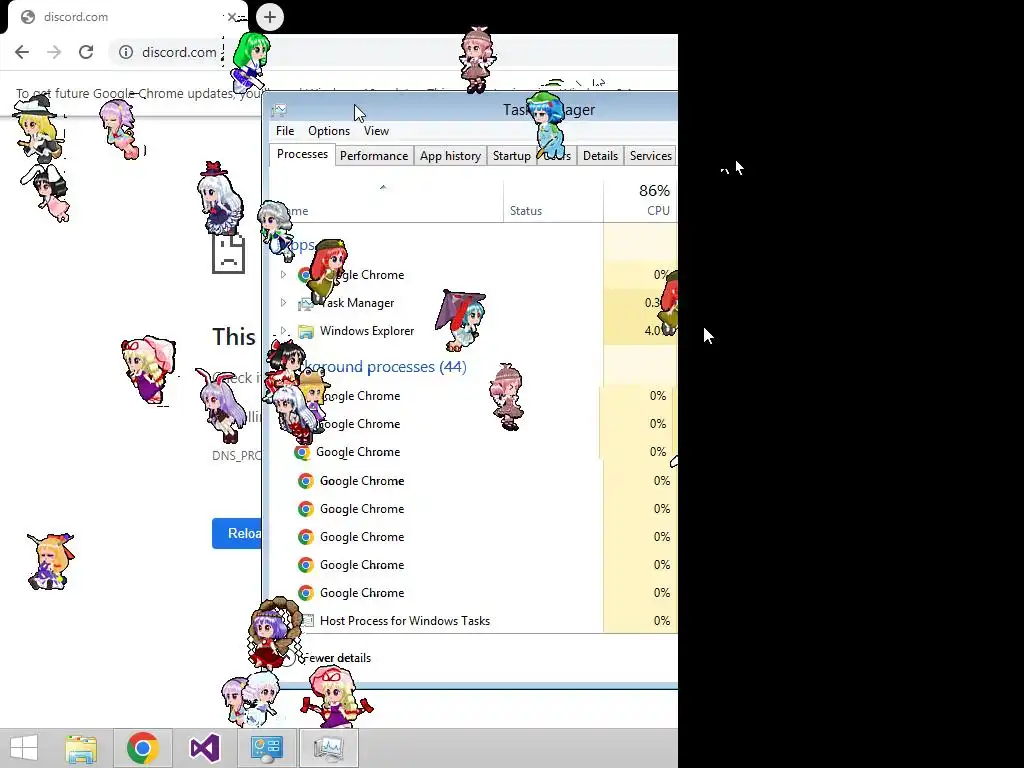Open File Explorer from the taskbar
The height and width of the screenshot is (768, 1024).
(x=81, y=748)
